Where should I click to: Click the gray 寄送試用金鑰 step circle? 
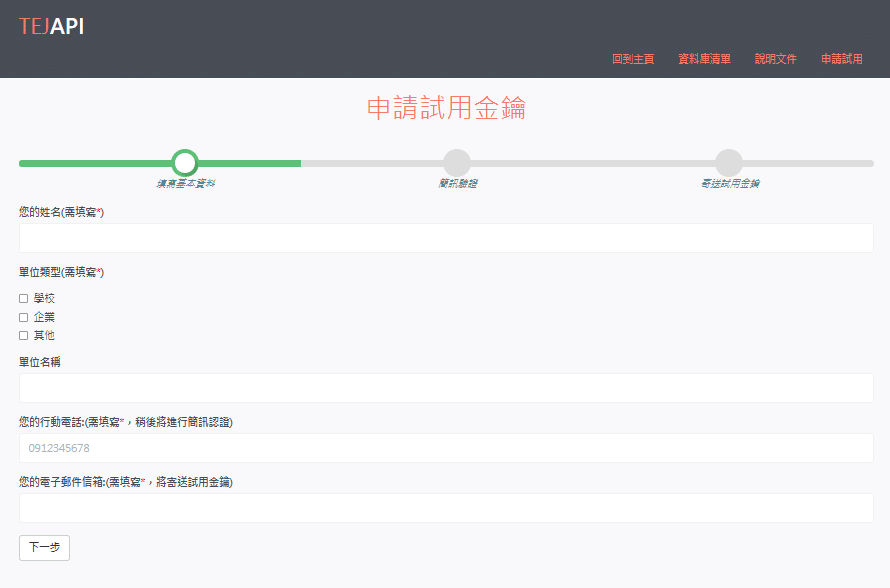pyautogui.click(x=729, y=163)
